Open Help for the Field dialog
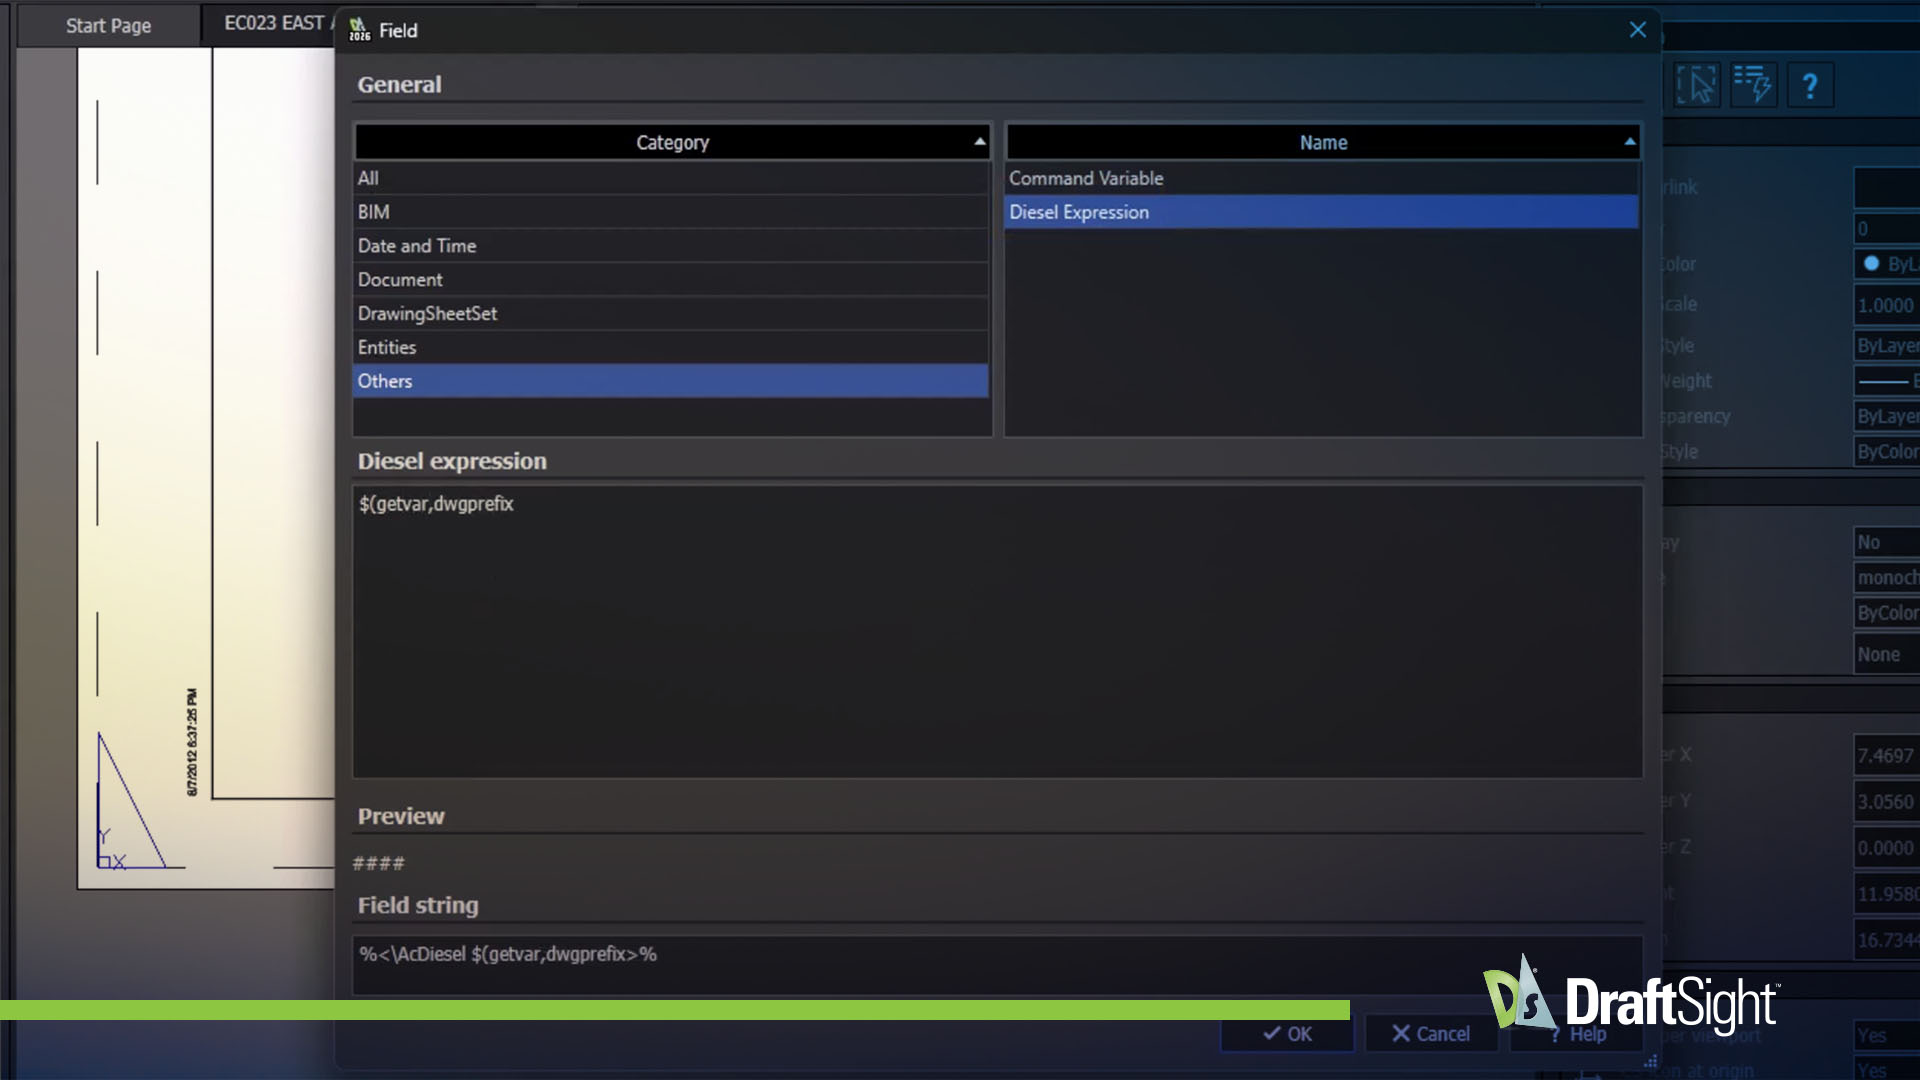 (1577, 1034)
